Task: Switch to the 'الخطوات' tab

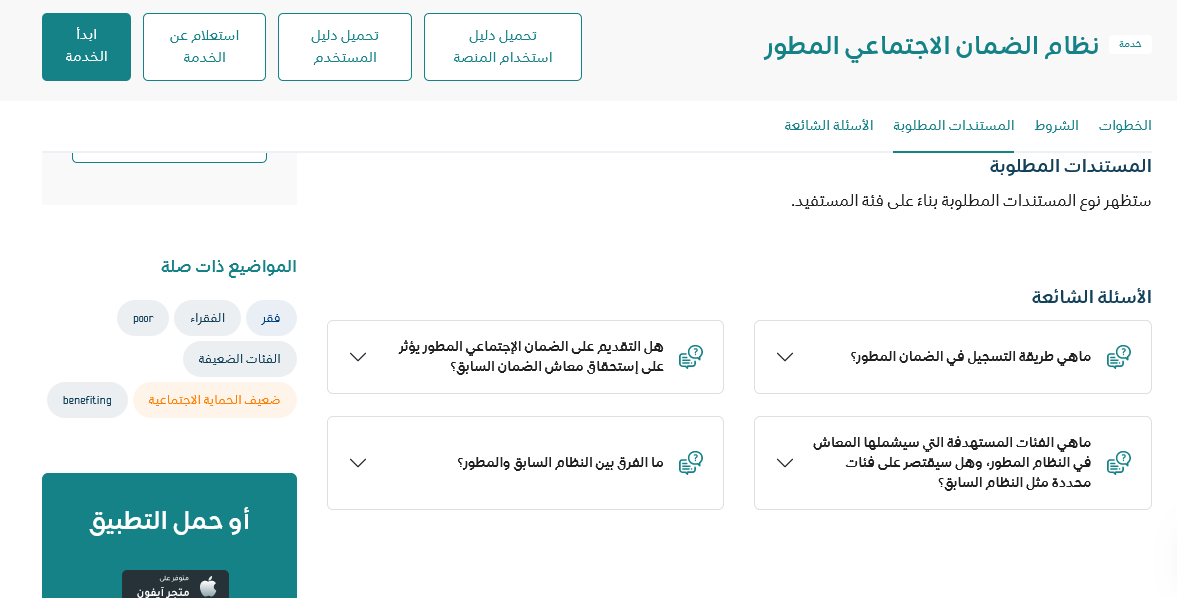Action: coord(1125,126)
